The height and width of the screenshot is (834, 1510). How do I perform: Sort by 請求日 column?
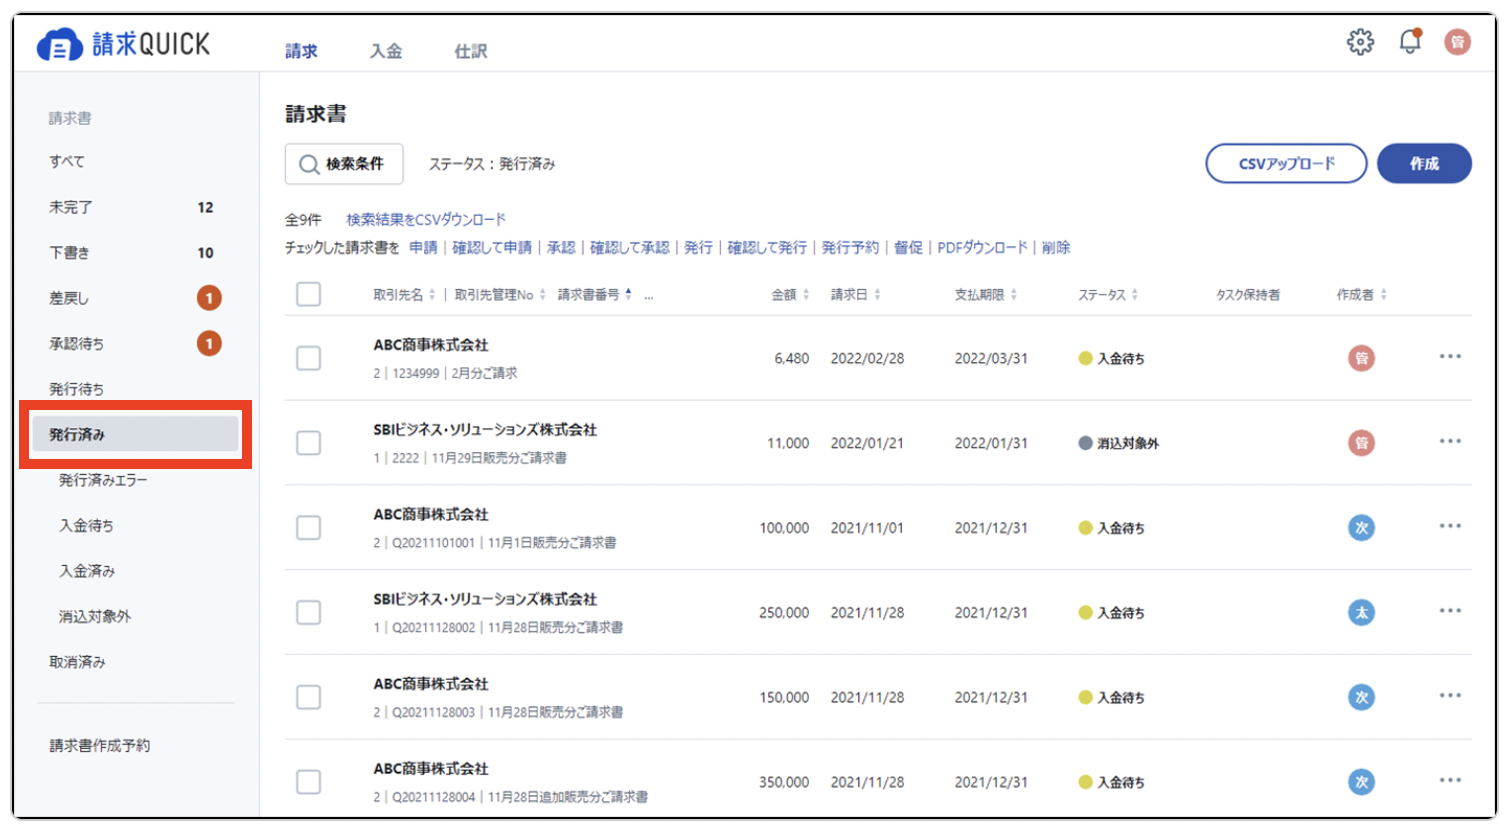click(x=855, y=295)
